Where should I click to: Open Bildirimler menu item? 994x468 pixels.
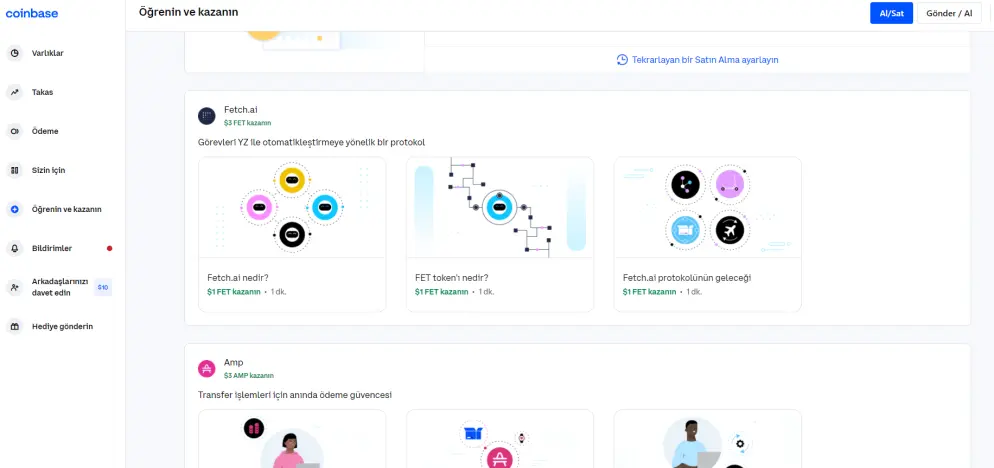[x=52, y=249]
